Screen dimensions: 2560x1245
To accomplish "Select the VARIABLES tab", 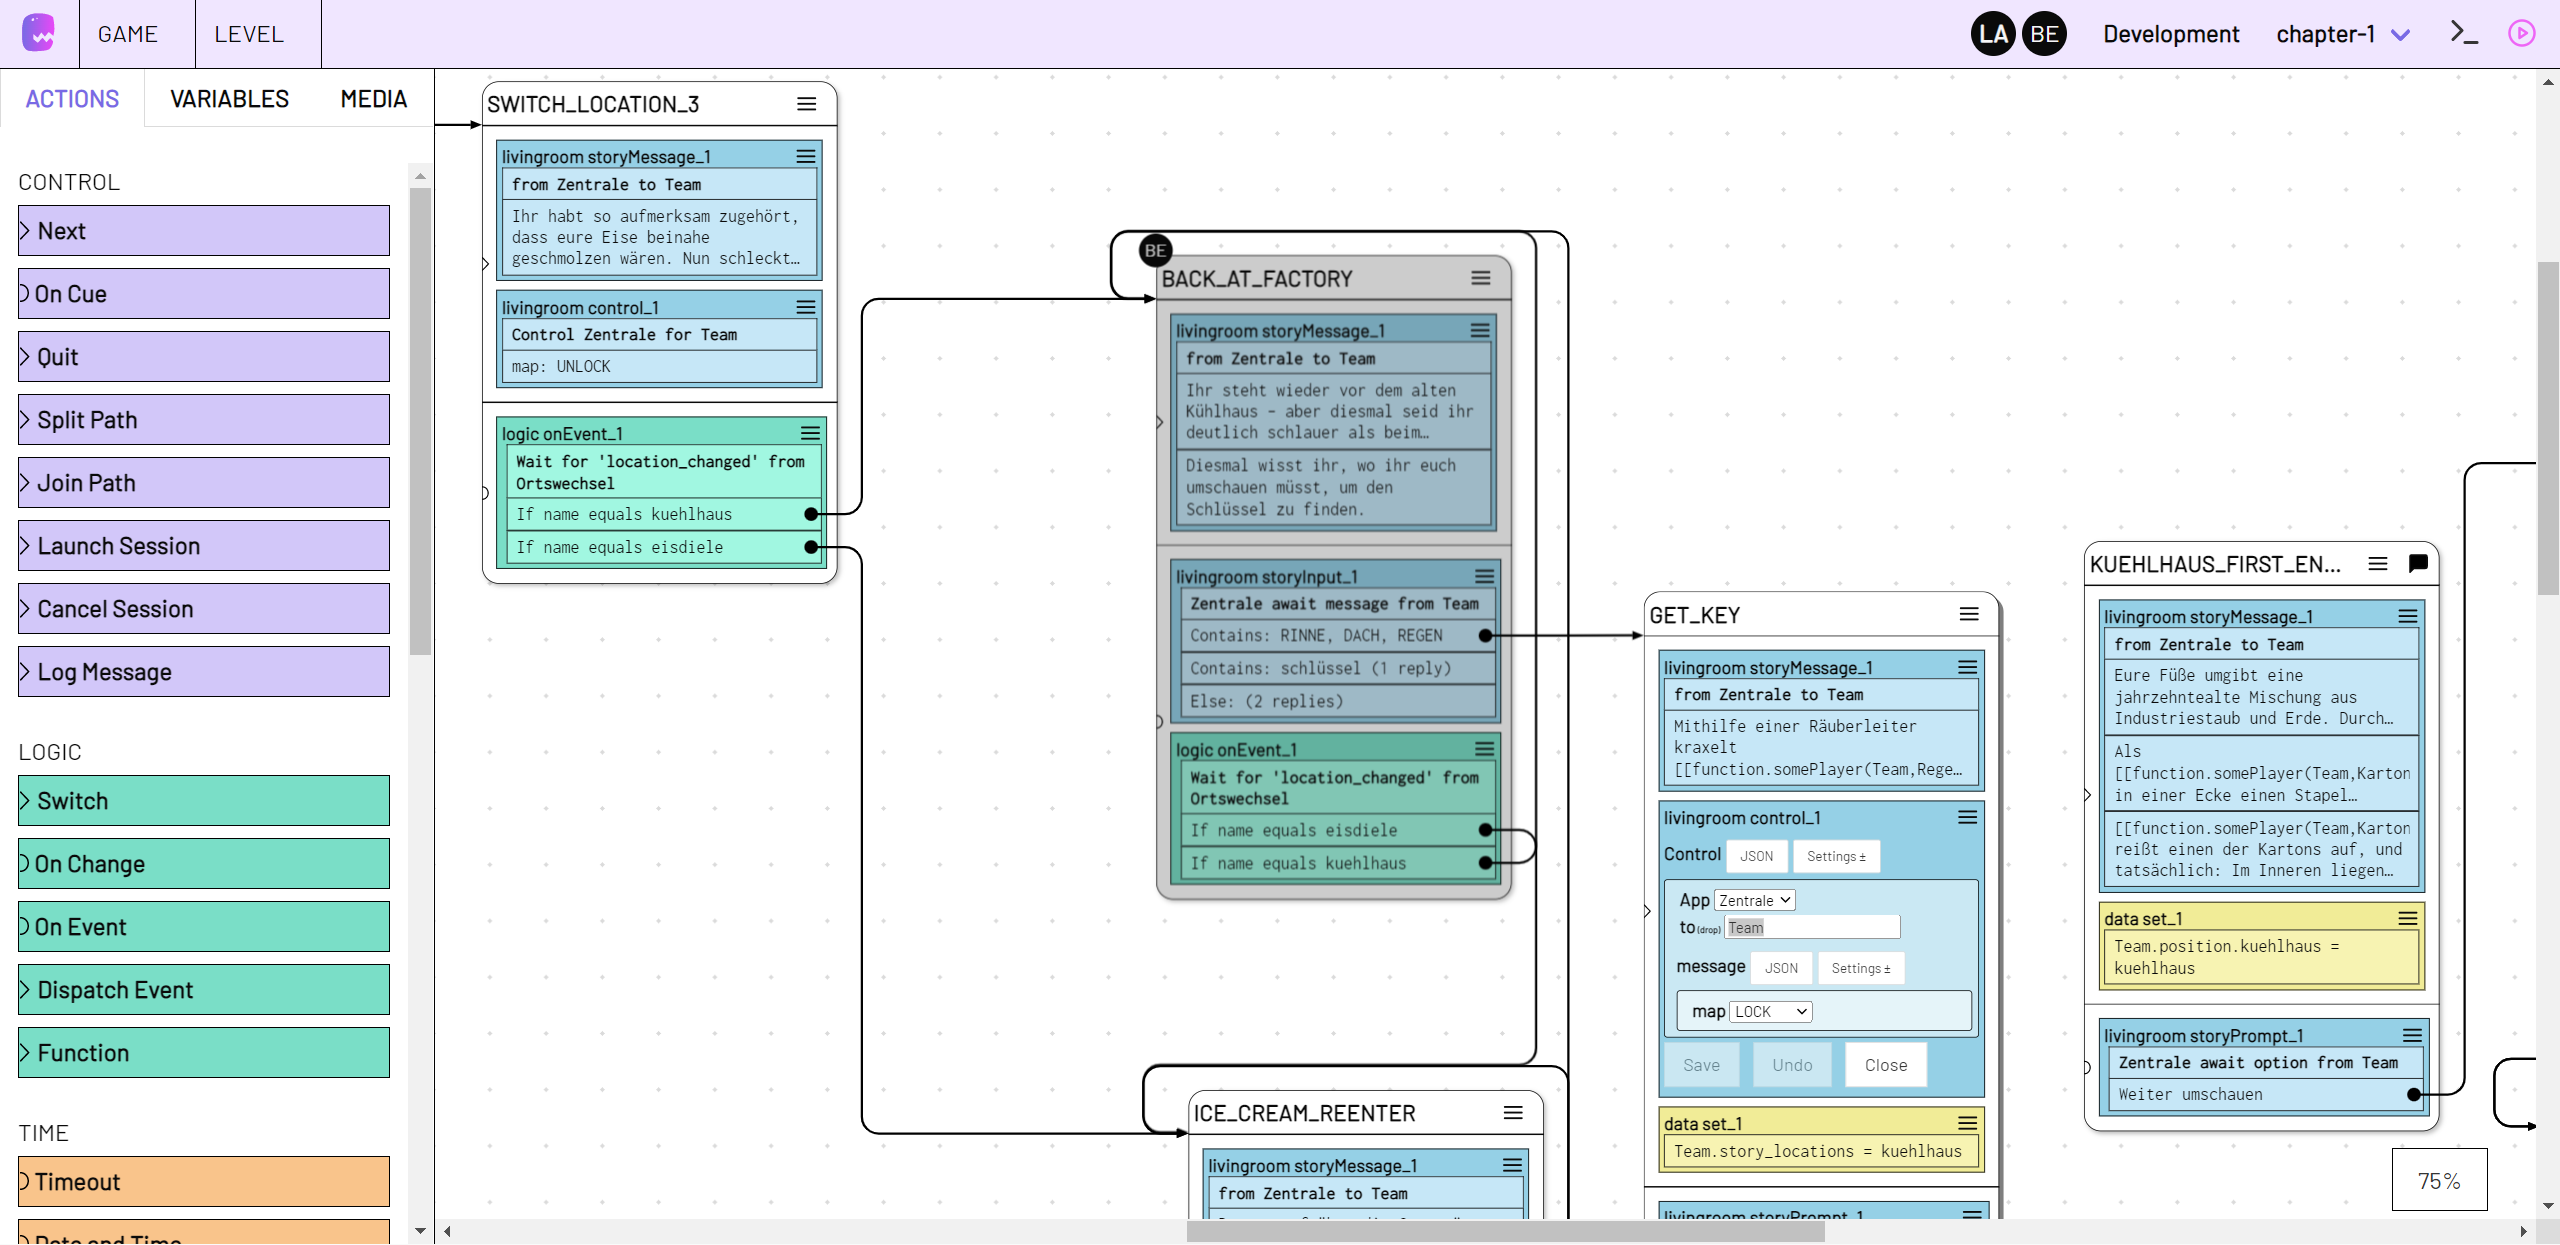I will [229, 100].
